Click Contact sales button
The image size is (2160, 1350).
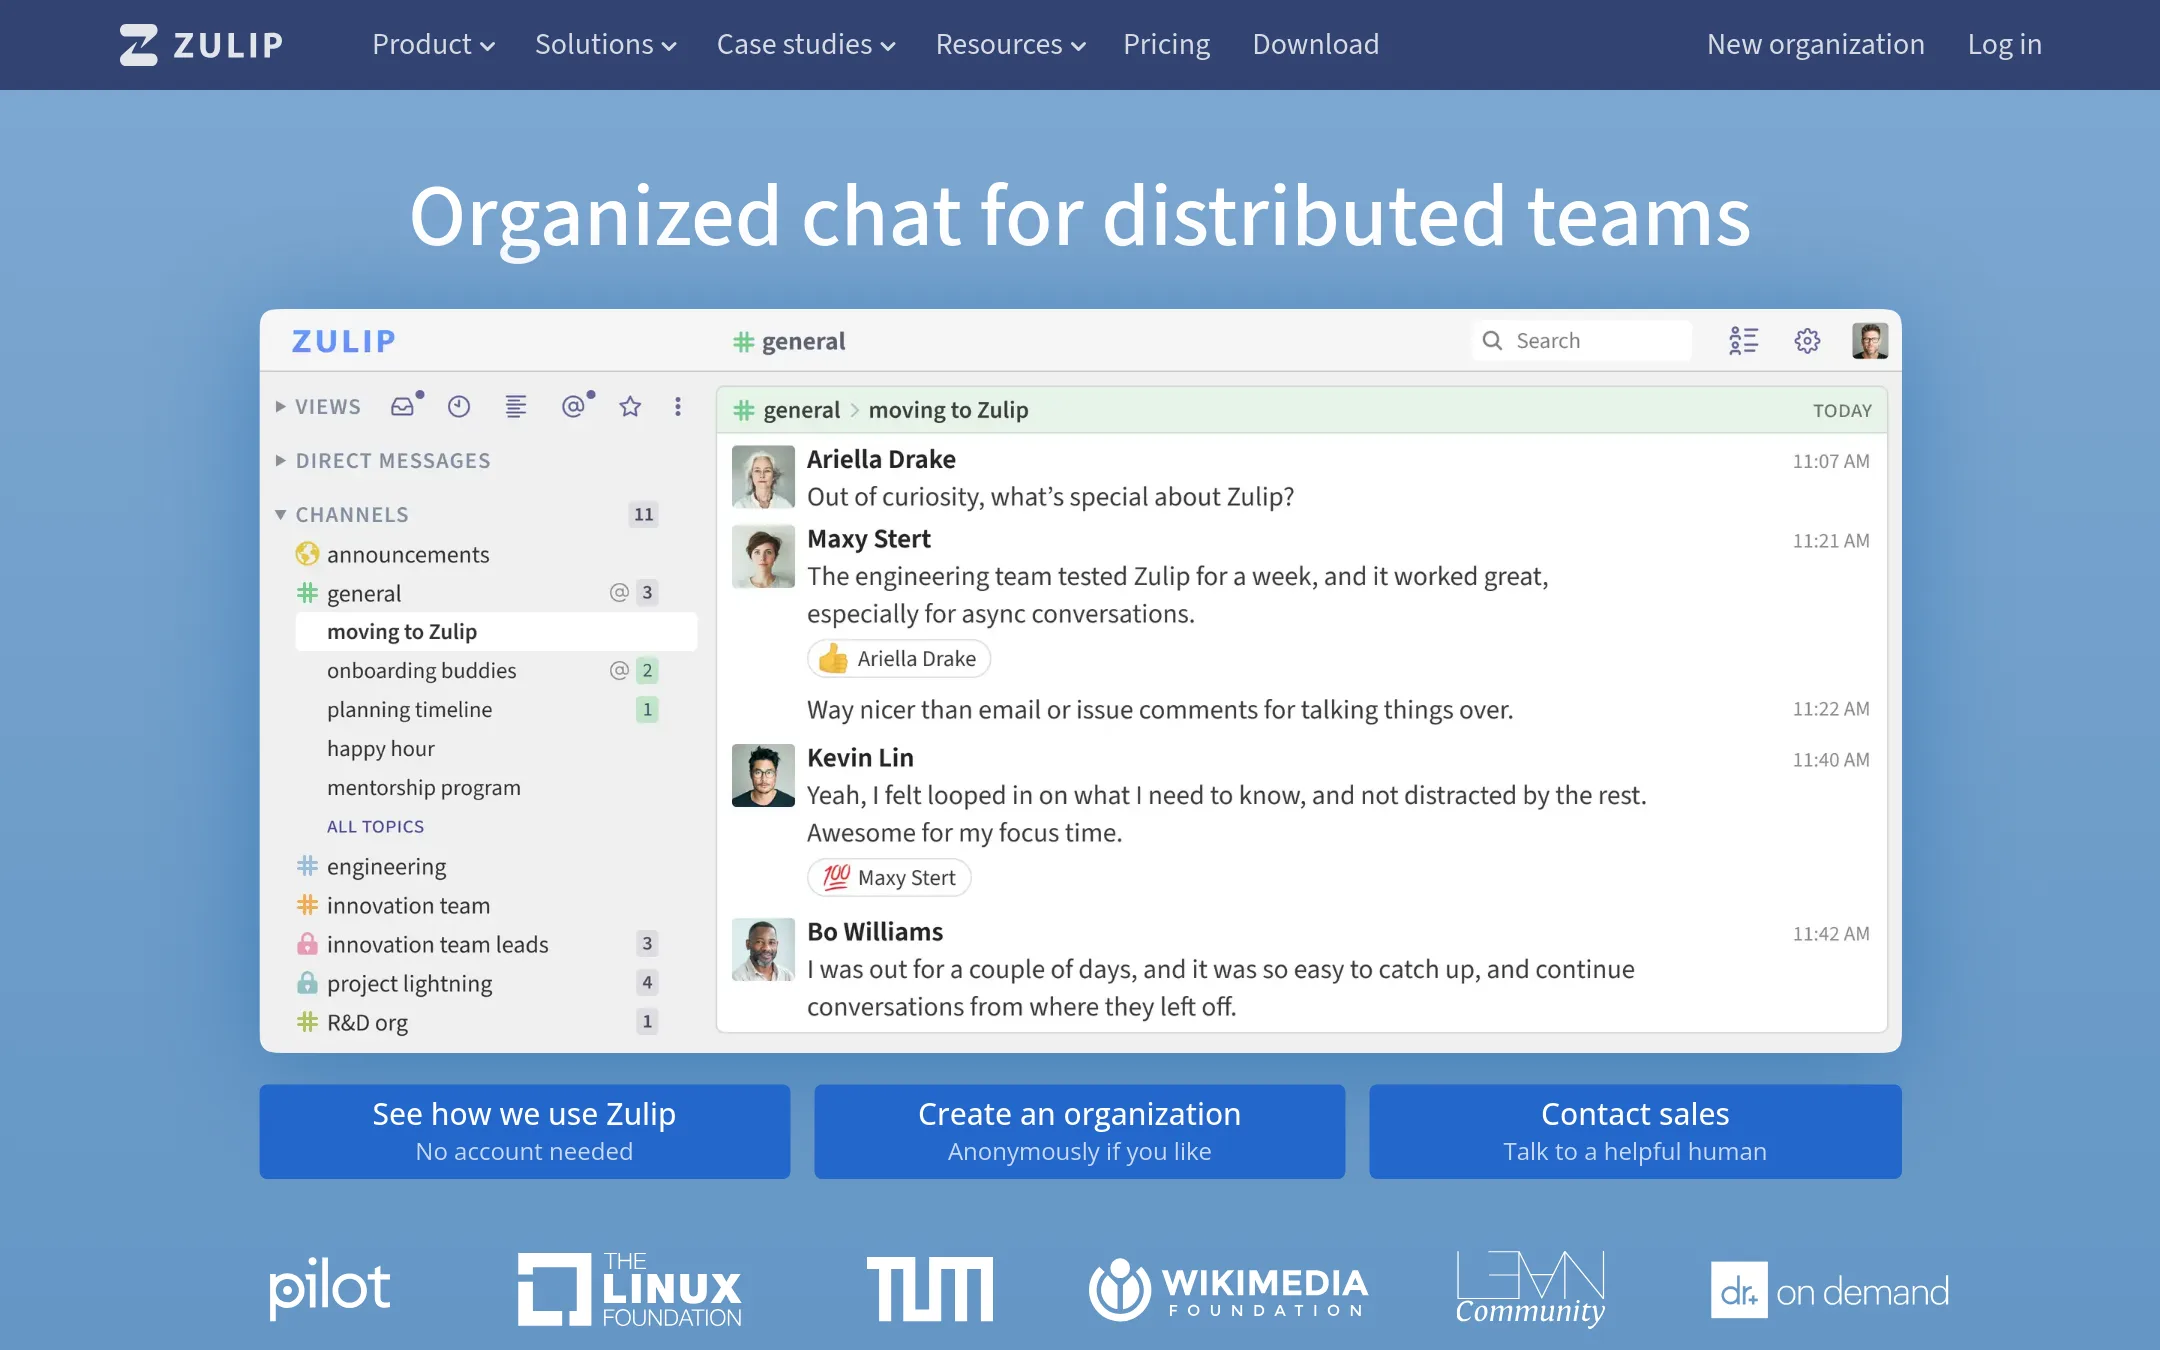point(1635,1131)
